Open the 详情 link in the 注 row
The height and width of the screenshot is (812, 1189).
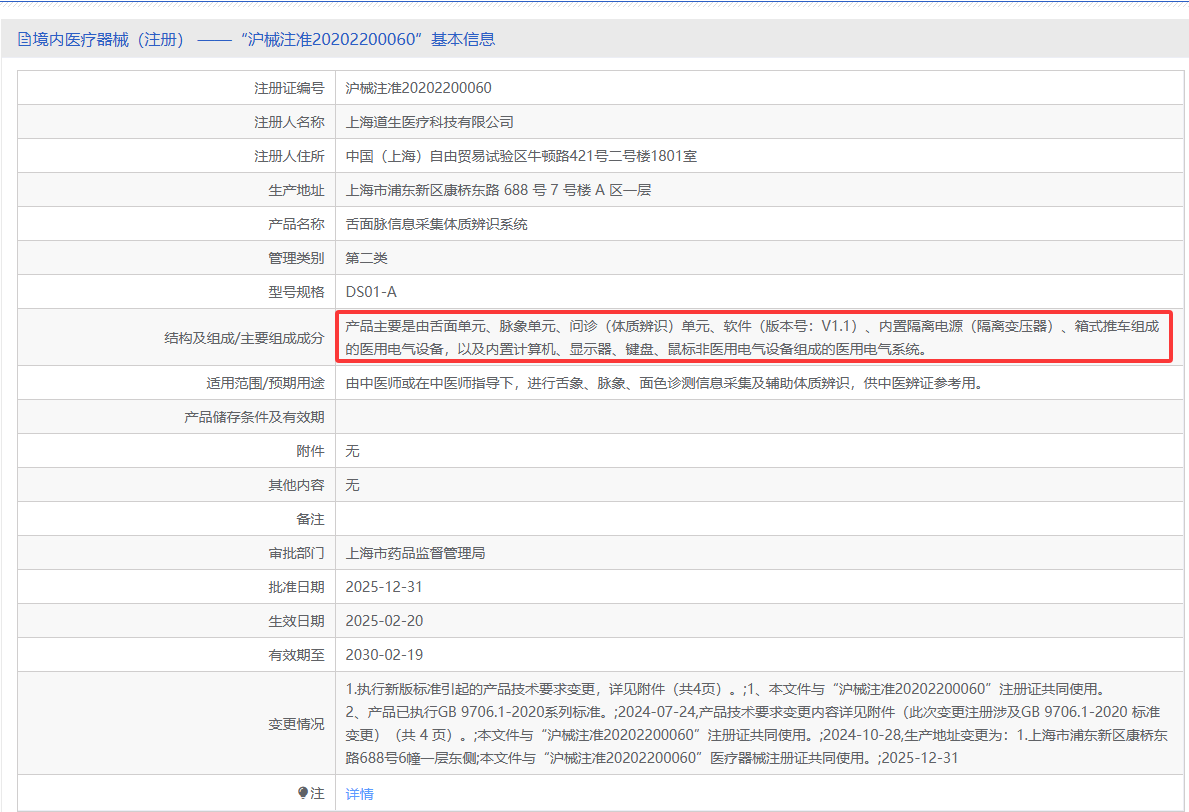(x=359, y=793)
